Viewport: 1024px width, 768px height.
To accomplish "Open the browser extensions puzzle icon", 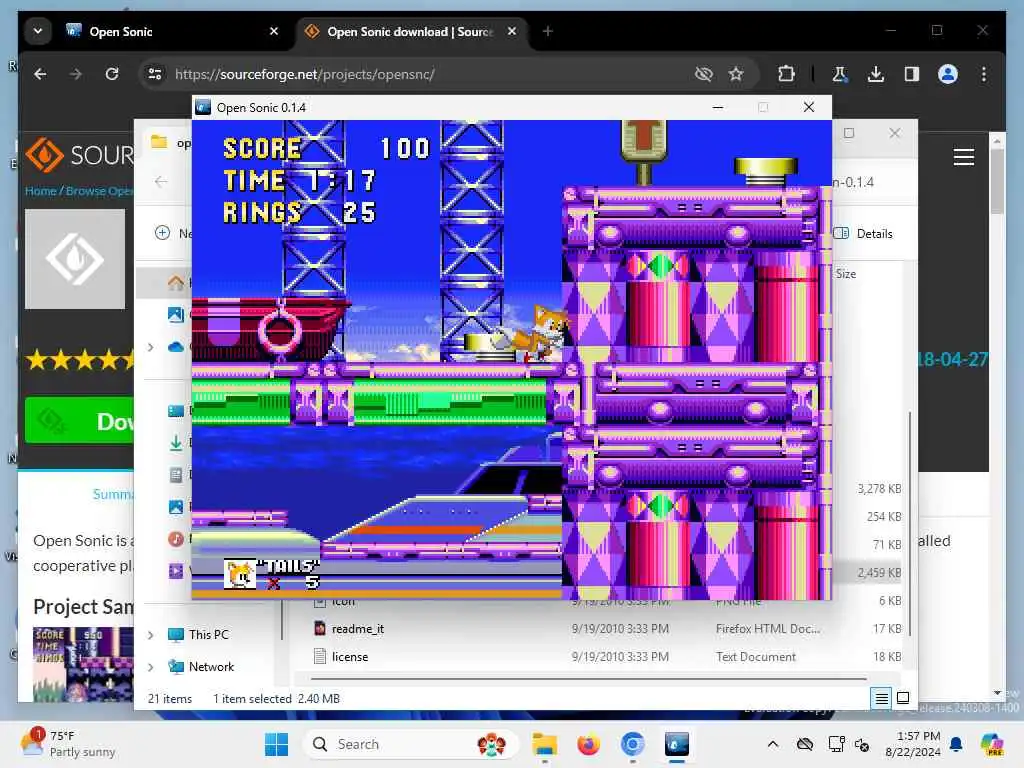I will (x=786, y=74).
